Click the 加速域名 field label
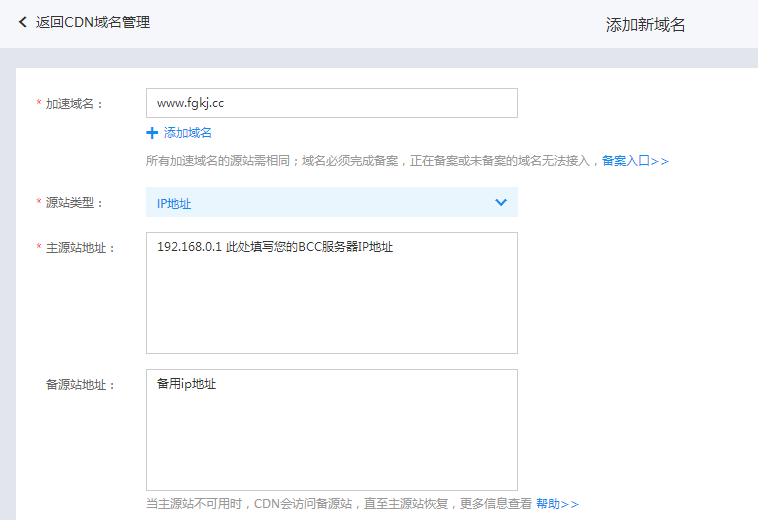Viewport: 758px width, 520px height. click(x=75, y=104)
